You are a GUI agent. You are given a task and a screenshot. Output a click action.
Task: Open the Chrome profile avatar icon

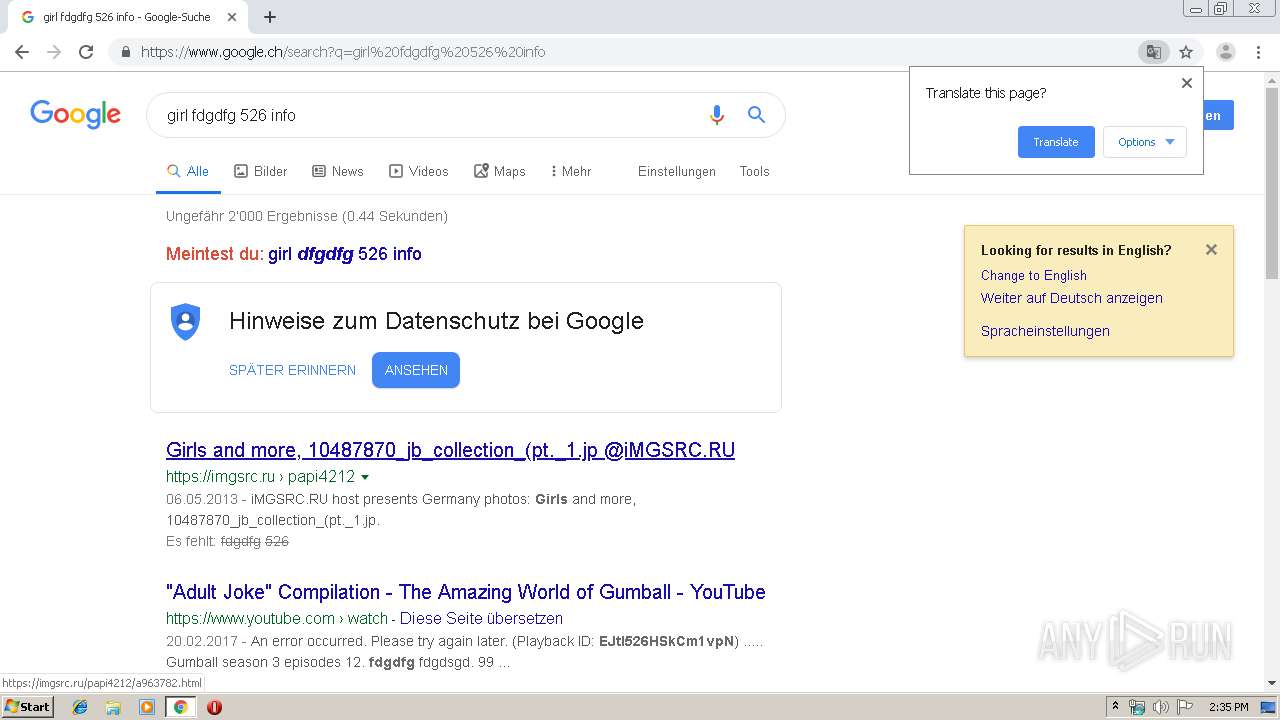(1226, 52)
